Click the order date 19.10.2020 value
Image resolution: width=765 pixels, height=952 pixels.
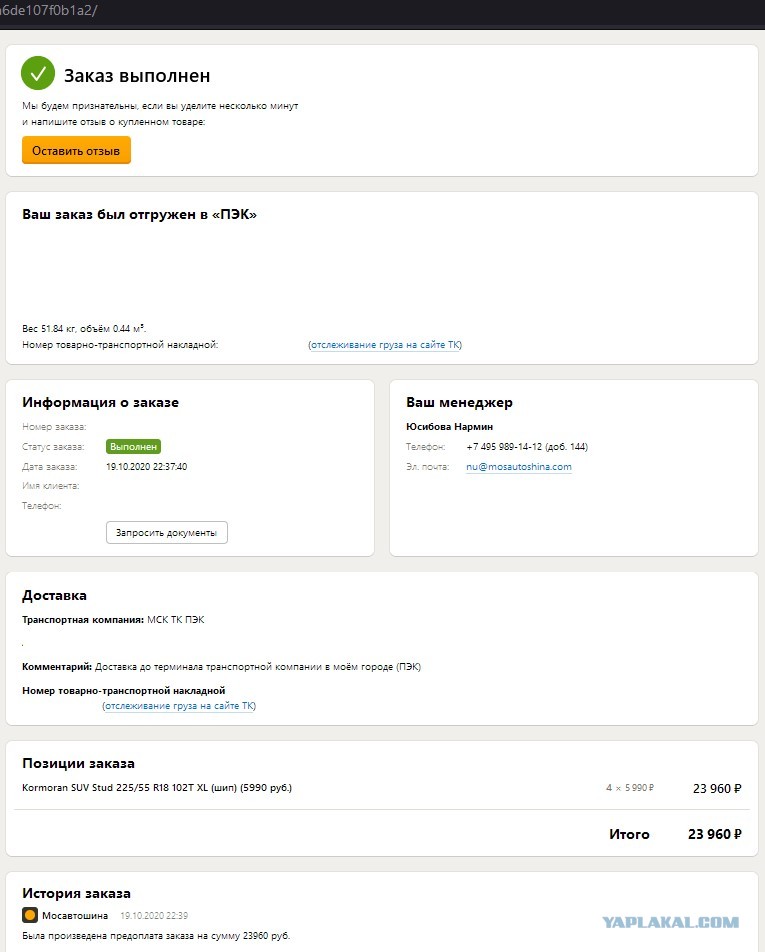pos(147,467)
